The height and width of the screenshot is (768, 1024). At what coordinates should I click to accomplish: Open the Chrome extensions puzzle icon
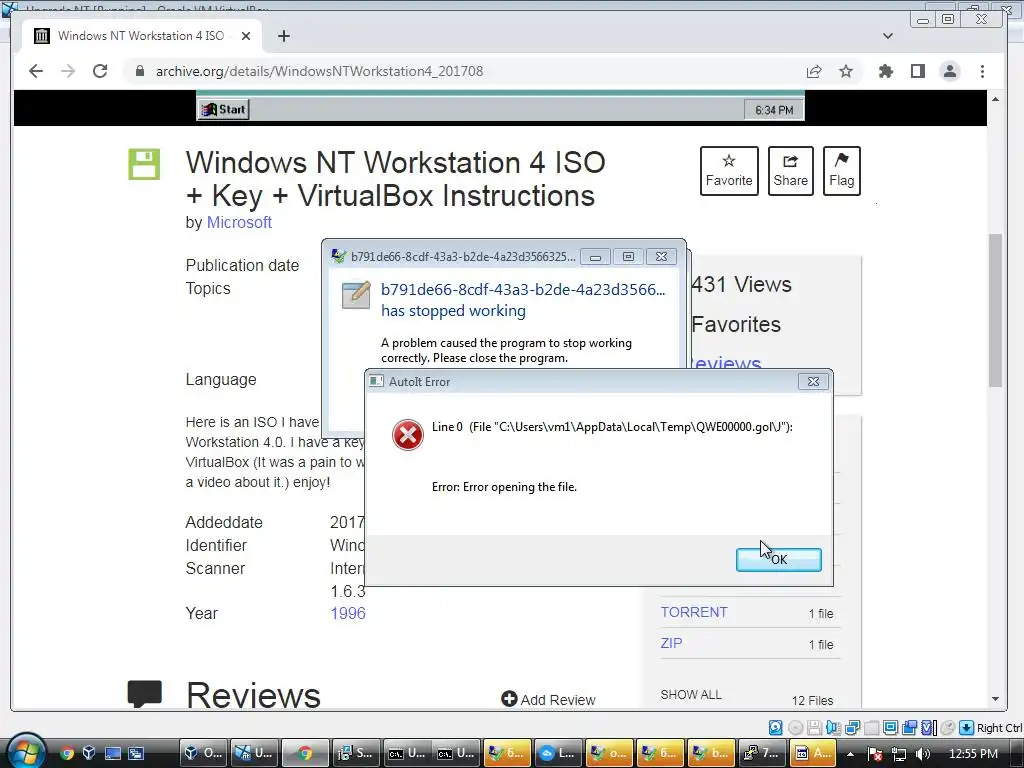pyautogui.click(x=886, y=71)
